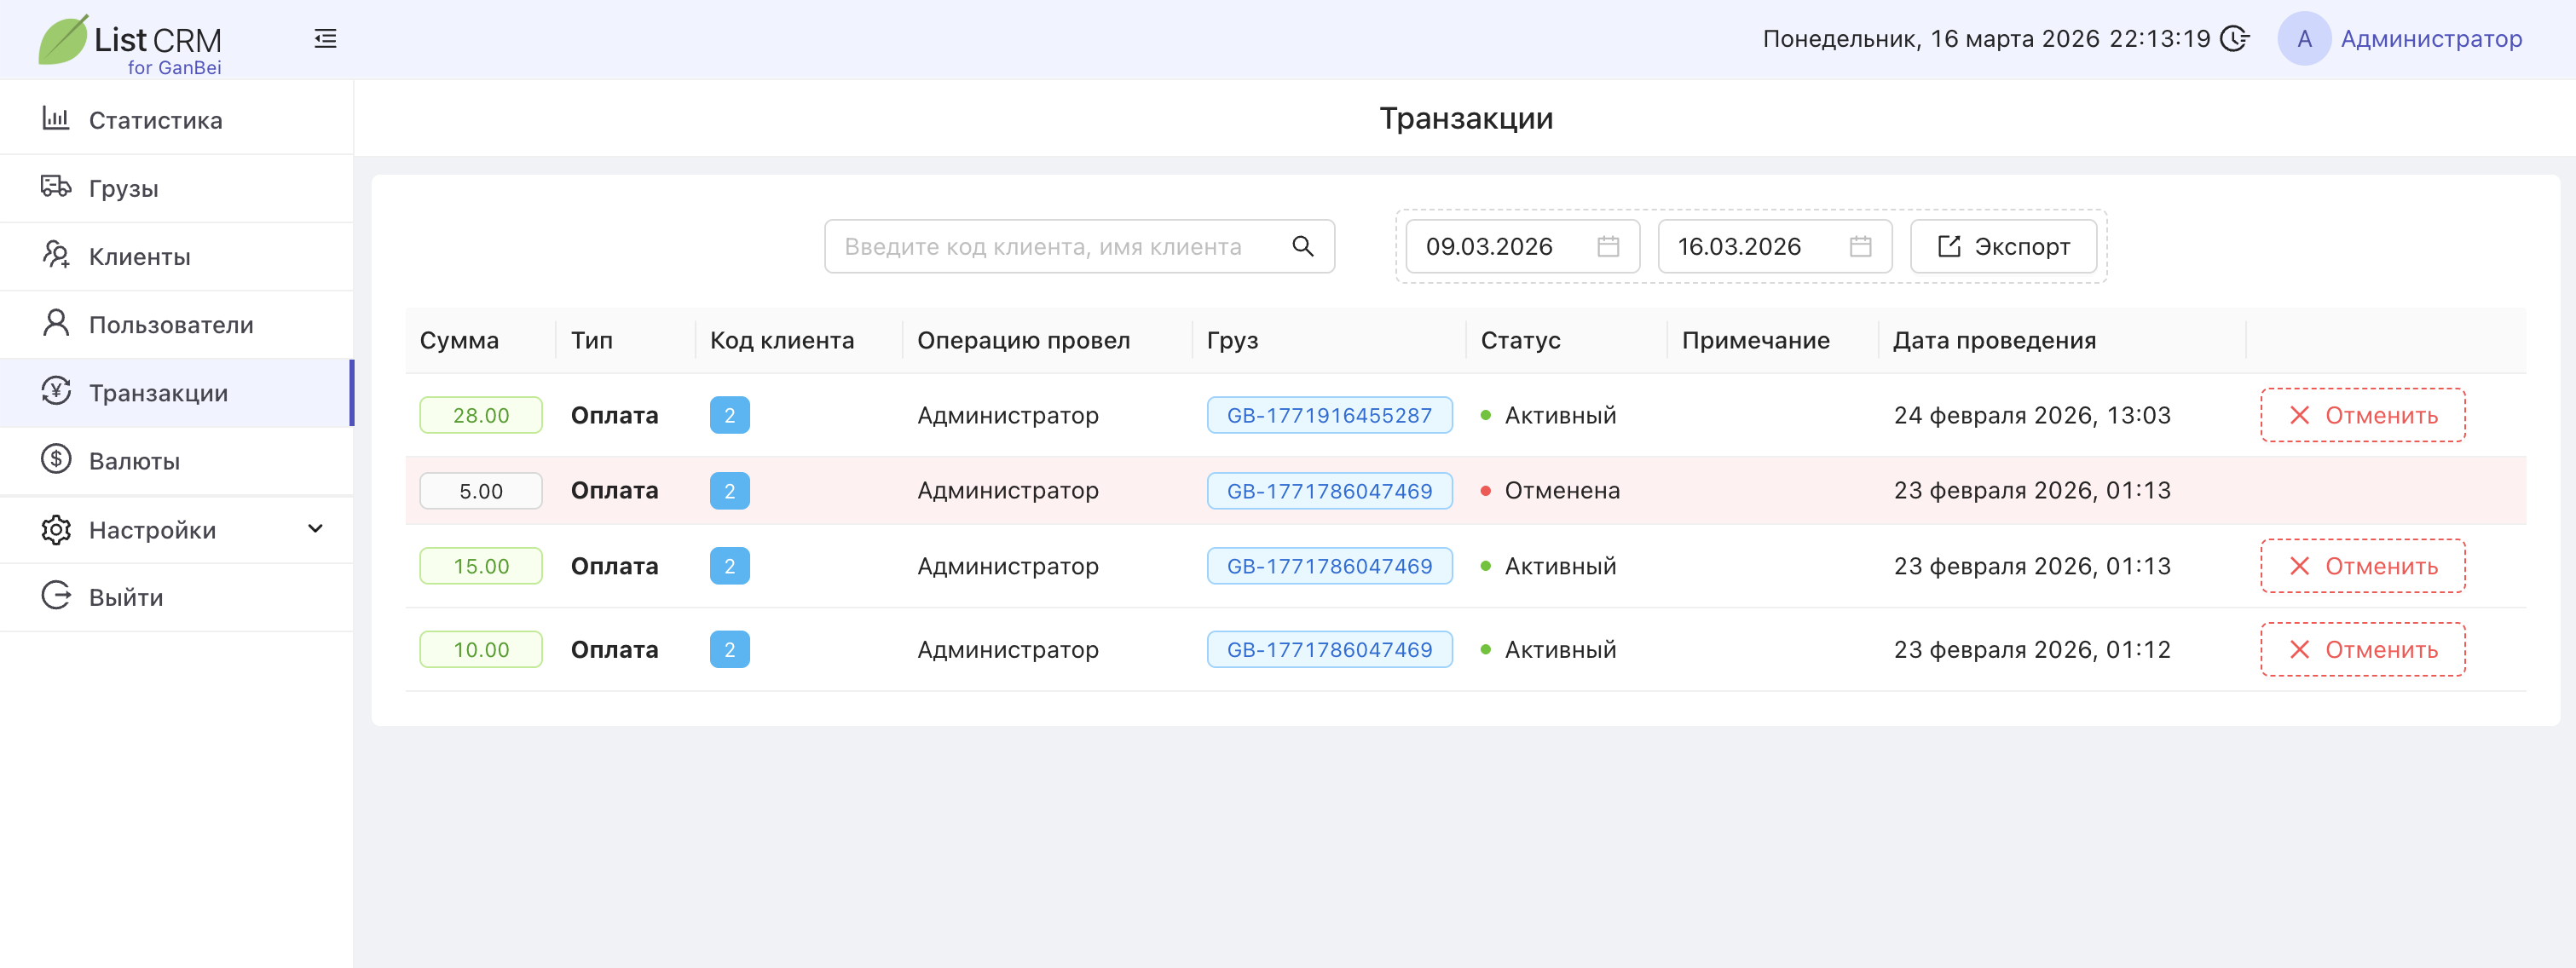
Task: Open the start date 09.03.2026 calendar icon
Action: click(1607, 246)
